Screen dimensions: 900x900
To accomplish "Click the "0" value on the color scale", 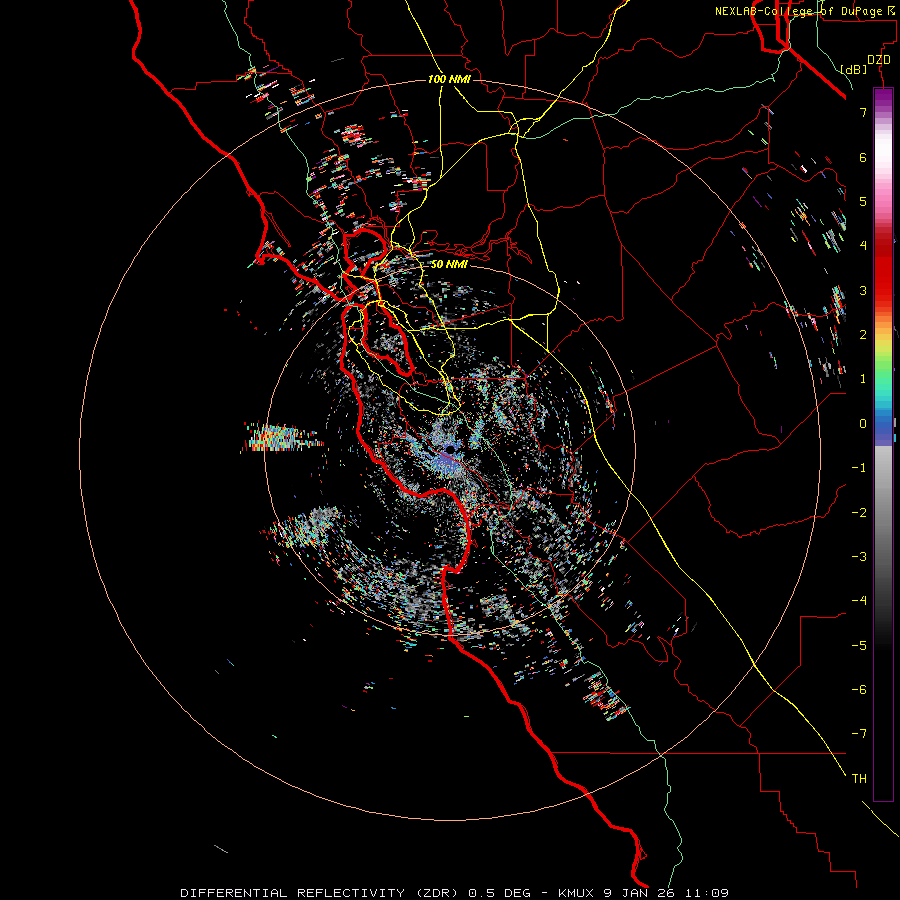I will pos(863,424).
